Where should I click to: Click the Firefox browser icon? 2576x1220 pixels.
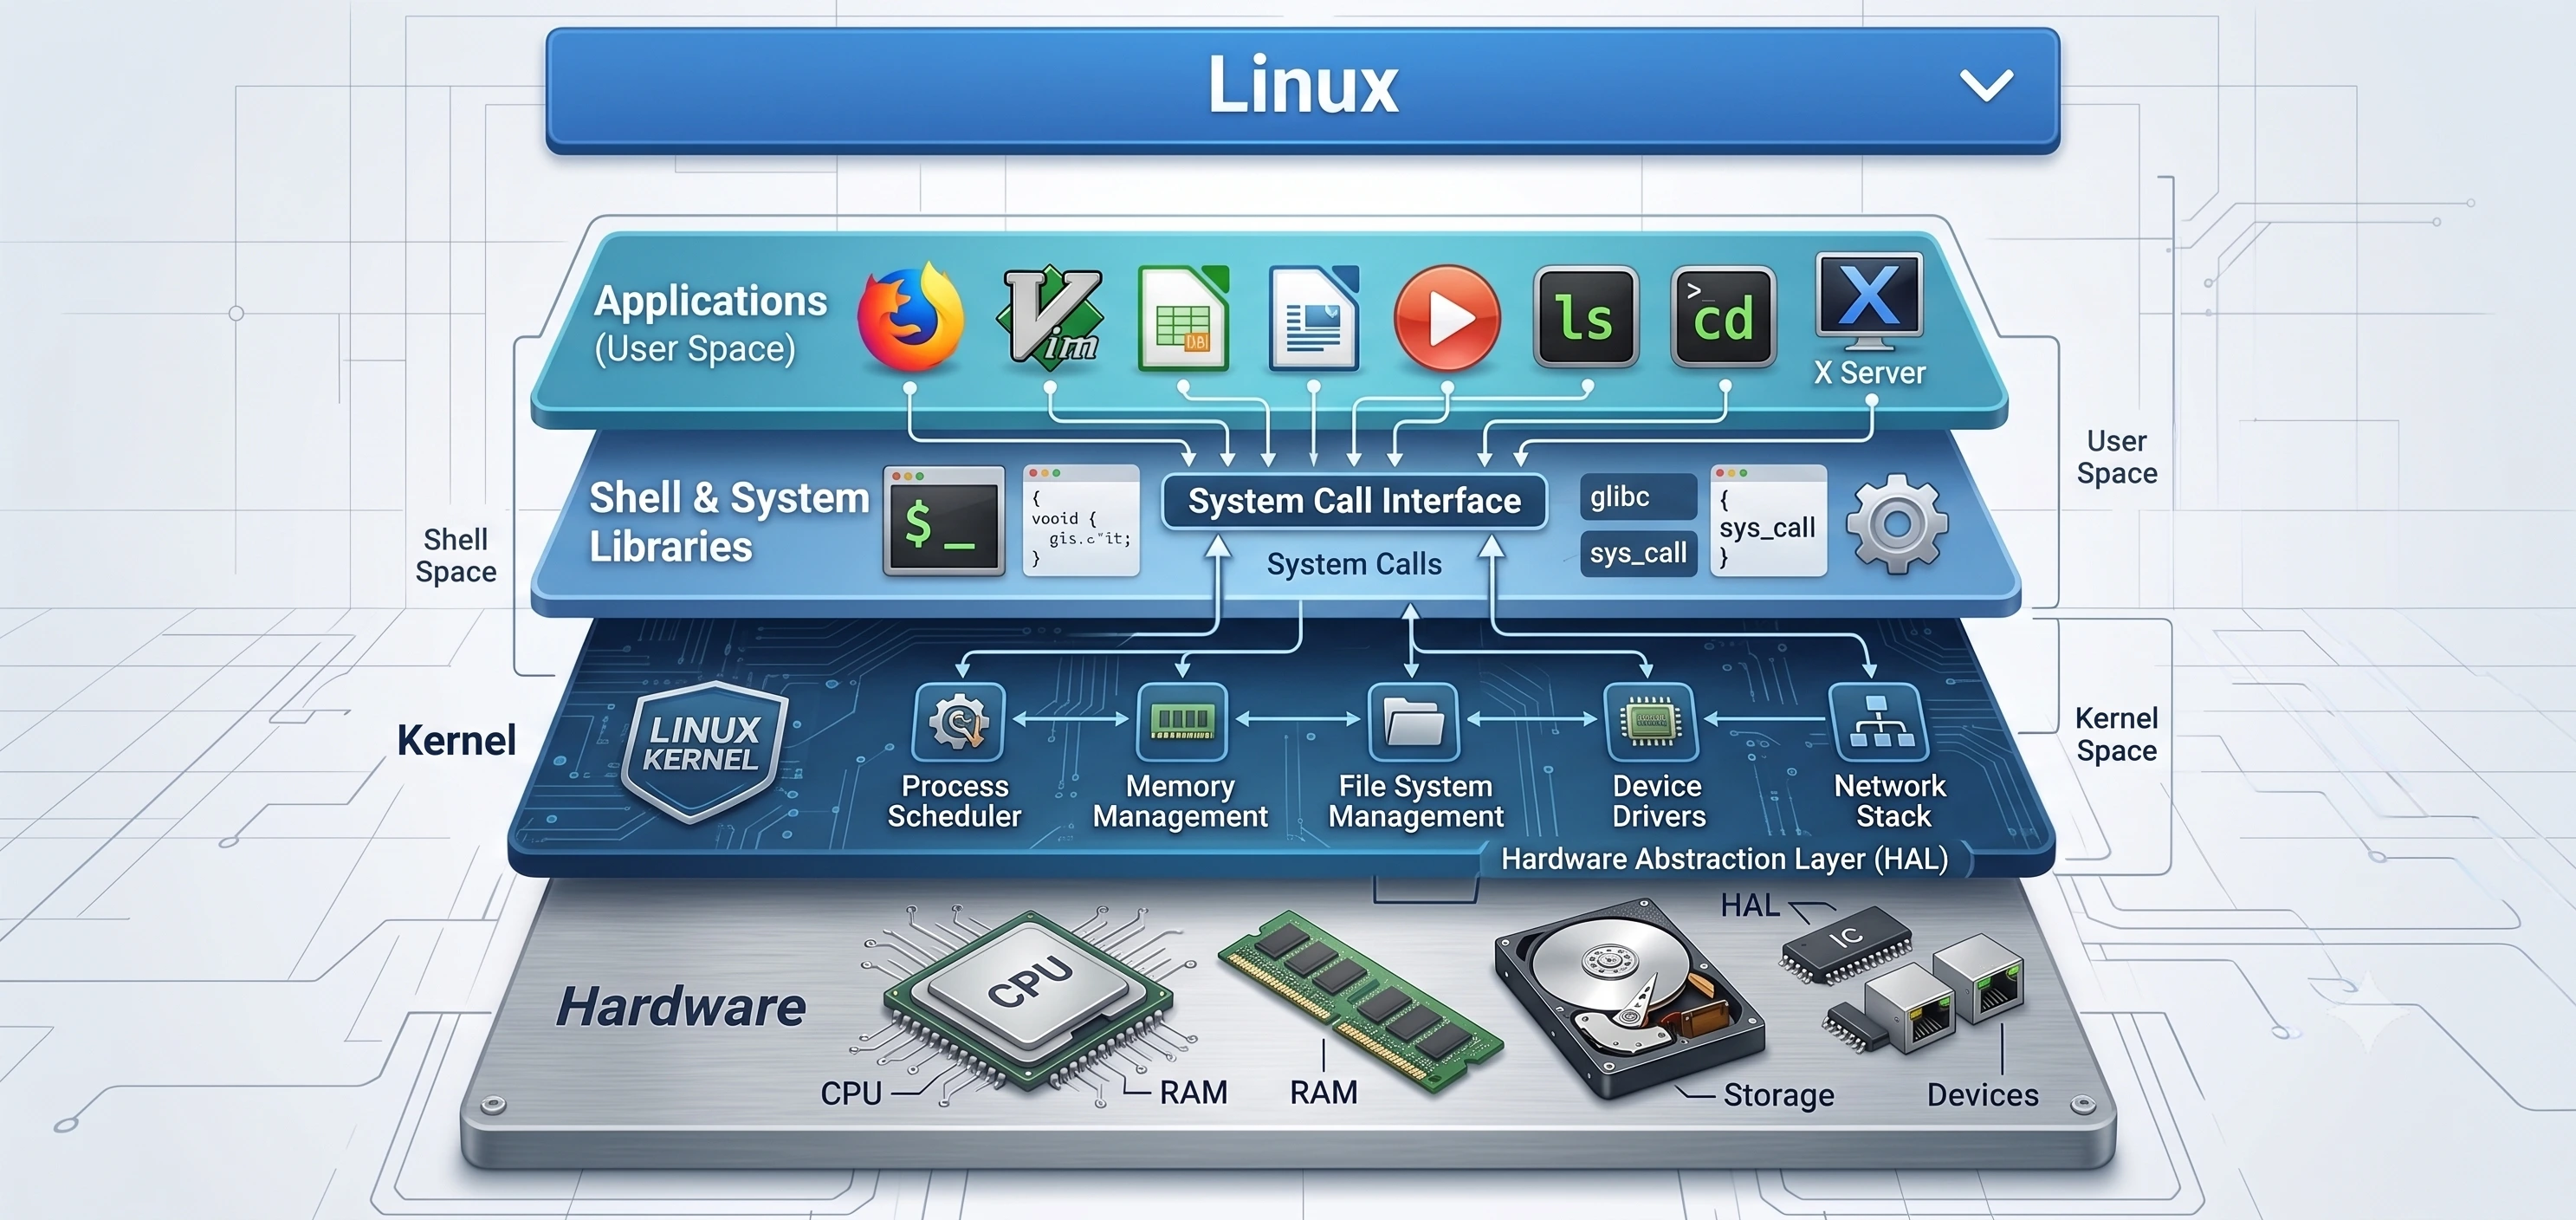(911, 318)
